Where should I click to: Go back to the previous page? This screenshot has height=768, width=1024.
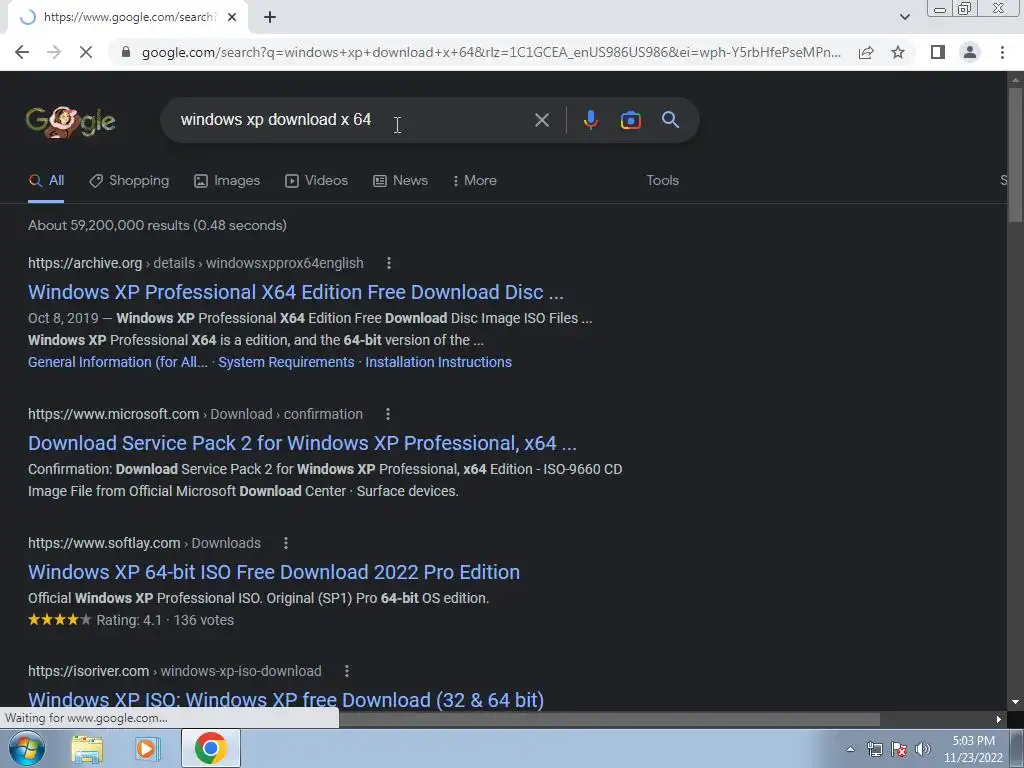(22, 52)
